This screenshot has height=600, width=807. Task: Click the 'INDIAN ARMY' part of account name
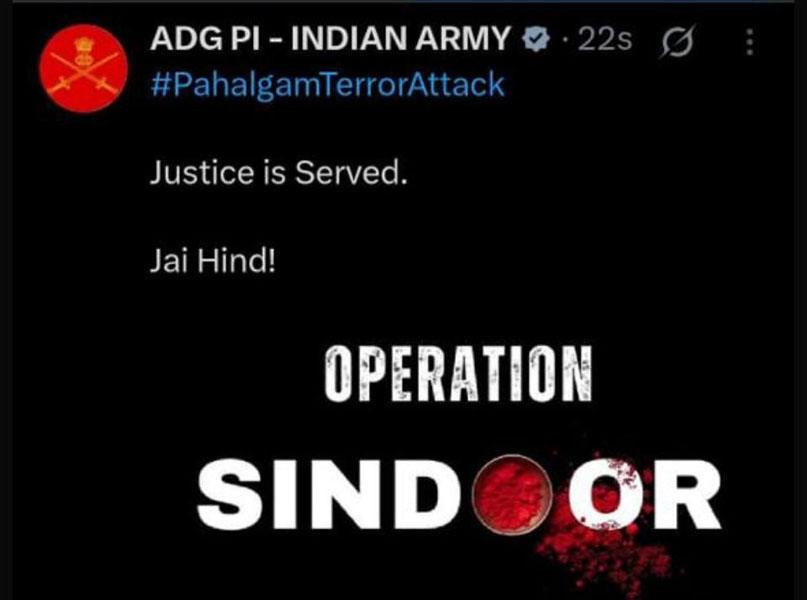(400, 39)
